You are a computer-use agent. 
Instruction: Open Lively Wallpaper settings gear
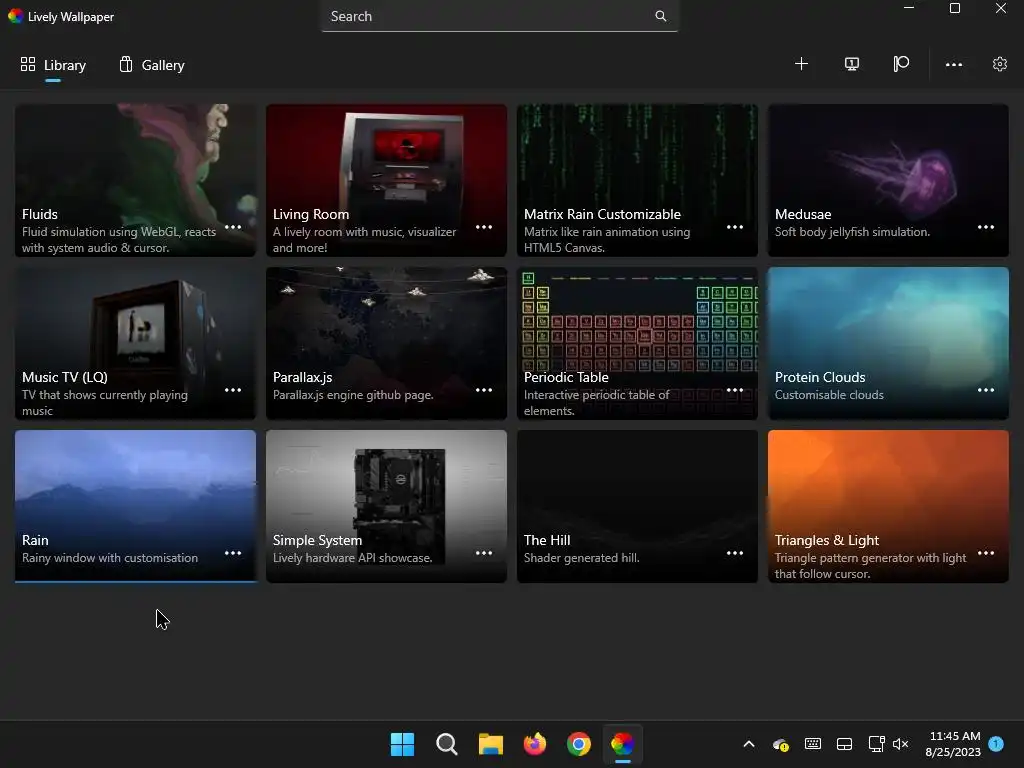pyautogui.click(x=1000, y=64)
